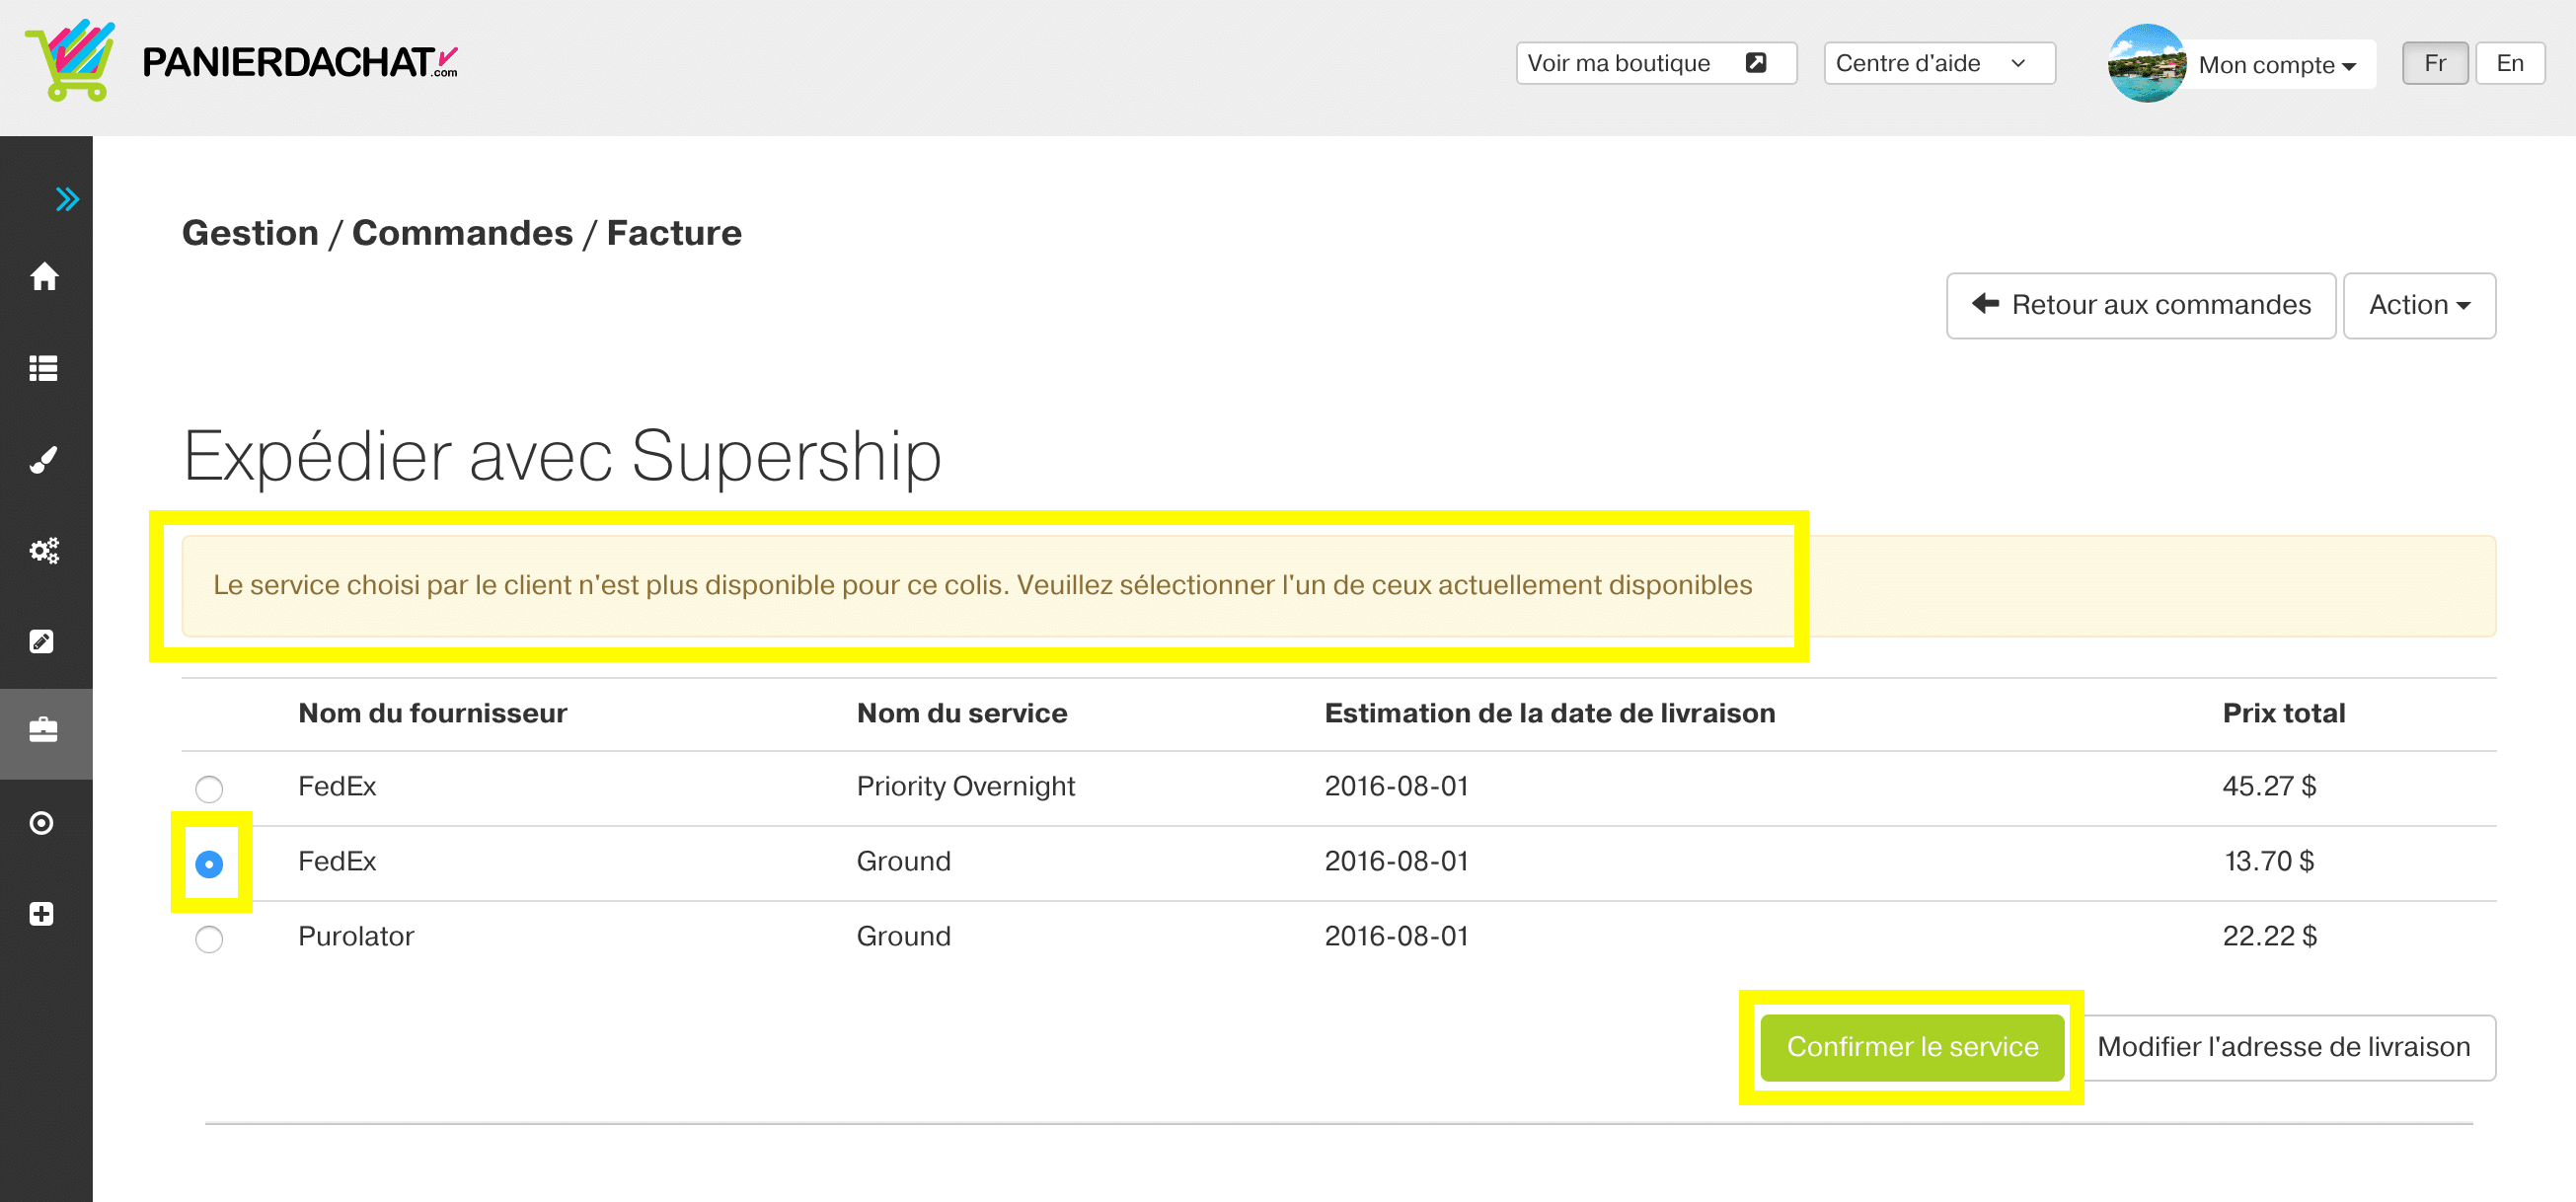Viewport: 2576px width, 1202px height.
Task: Select FedEx Priority Overnight radio button
Action: 209,789
